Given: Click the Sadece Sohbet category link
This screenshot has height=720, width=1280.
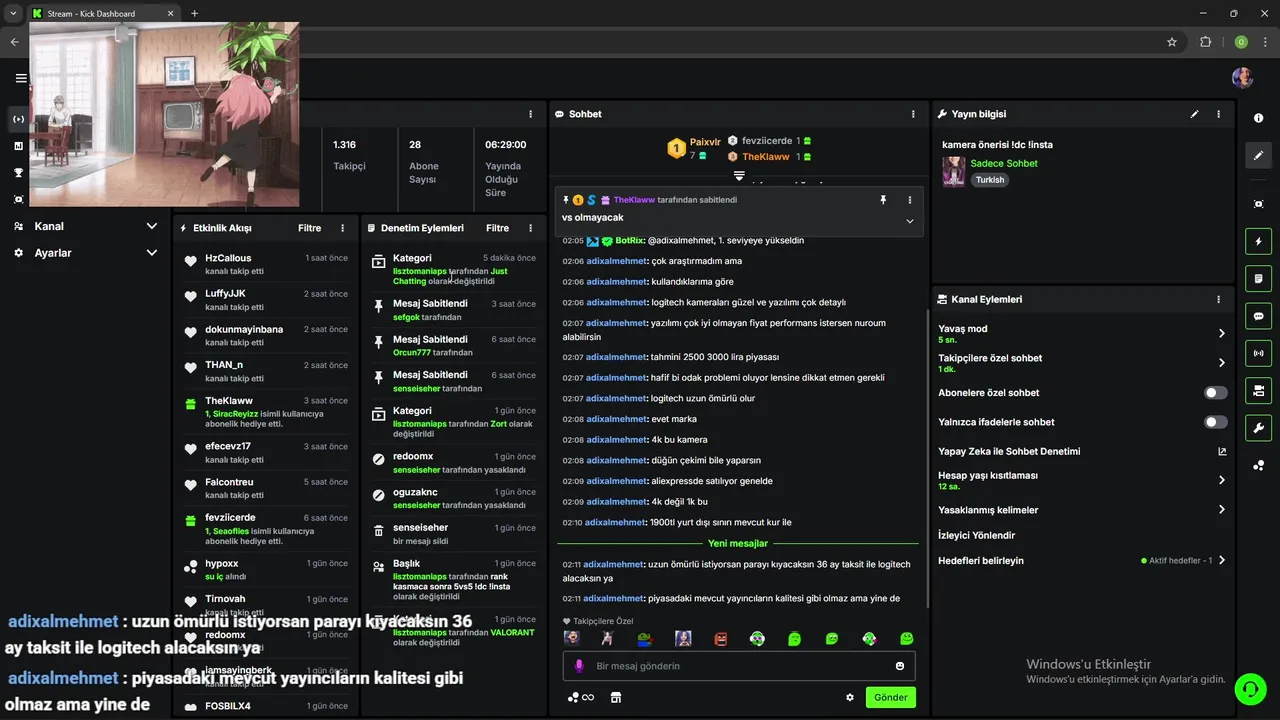Looking at the screenshot, I should [x=1004, y=163].
